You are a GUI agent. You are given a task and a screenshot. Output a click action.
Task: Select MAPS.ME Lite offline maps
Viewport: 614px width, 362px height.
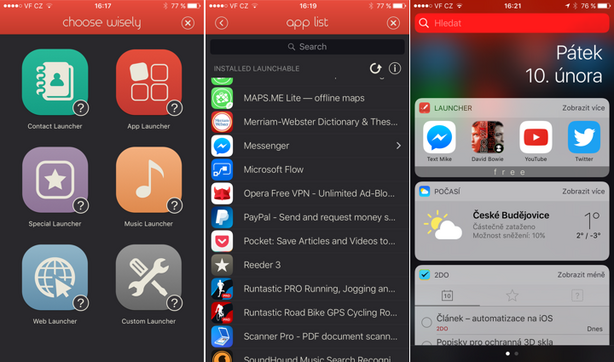point(307,98)
